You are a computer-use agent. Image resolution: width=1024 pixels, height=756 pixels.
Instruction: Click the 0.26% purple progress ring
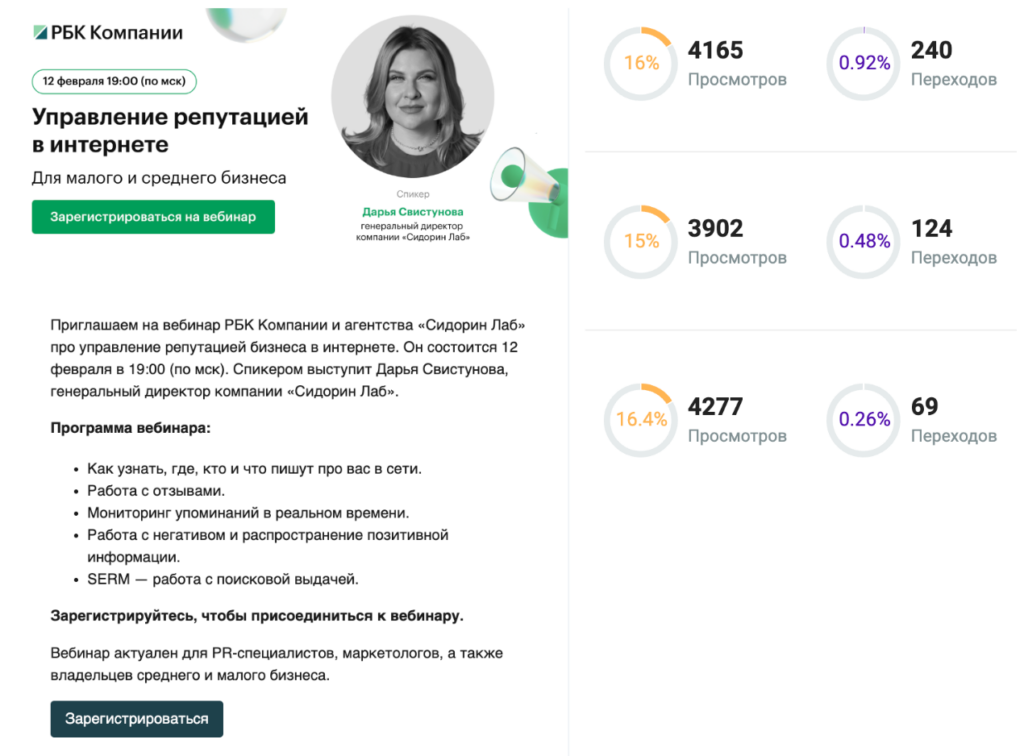863,420
